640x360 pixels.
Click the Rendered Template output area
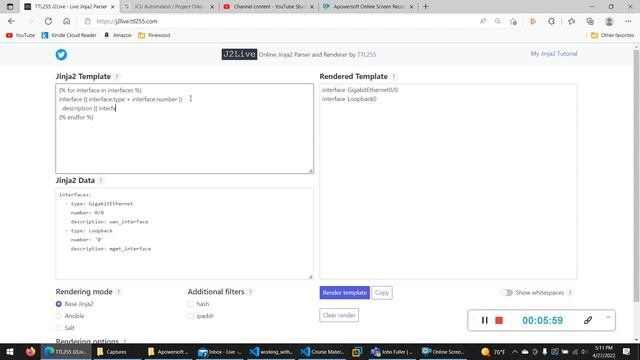point(448,182)
